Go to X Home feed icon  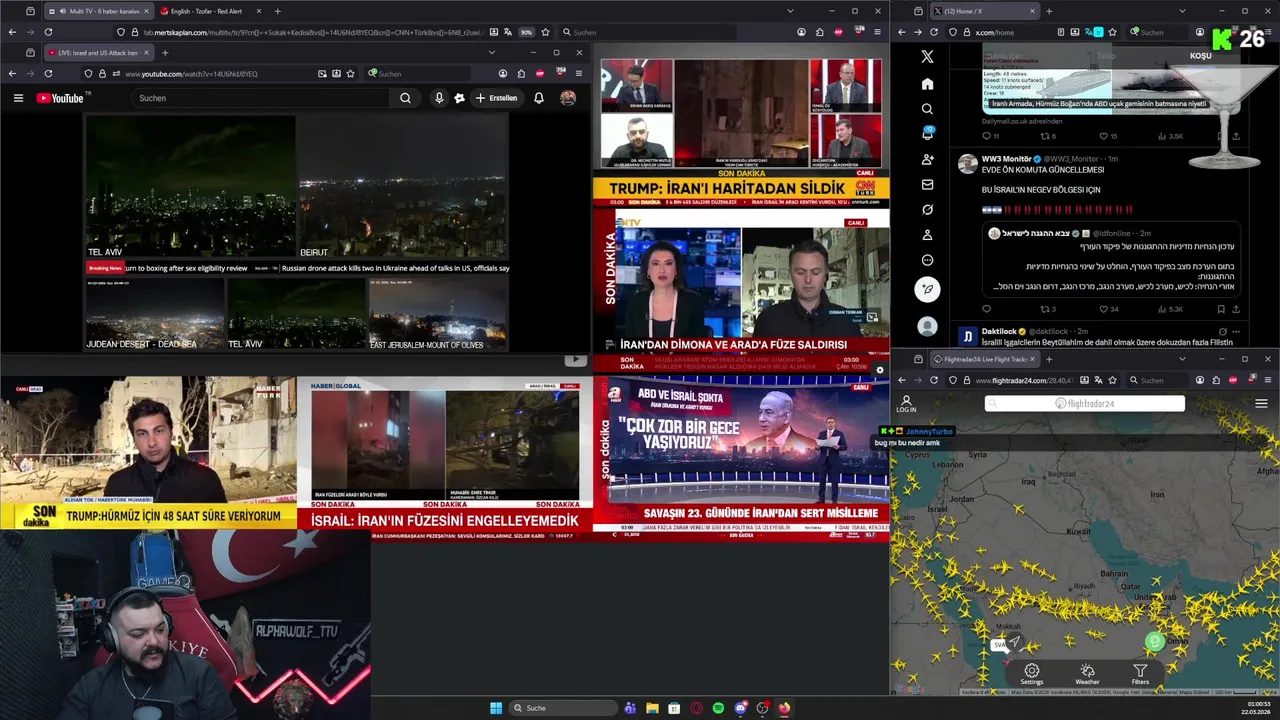click(927, 83)
